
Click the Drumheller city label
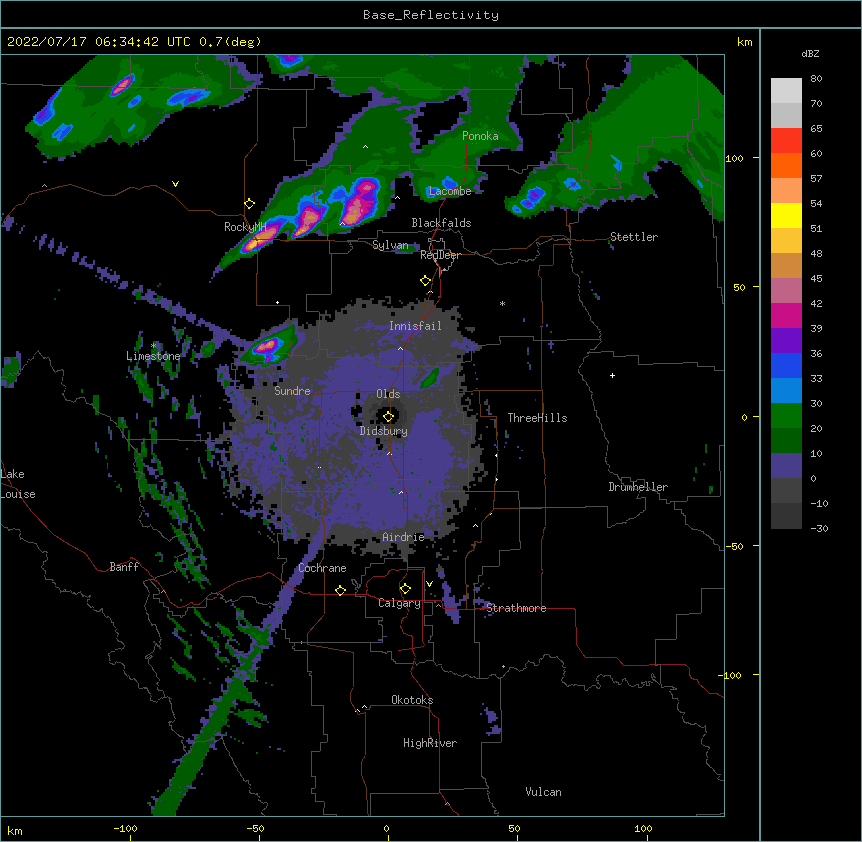pos(638,487)
